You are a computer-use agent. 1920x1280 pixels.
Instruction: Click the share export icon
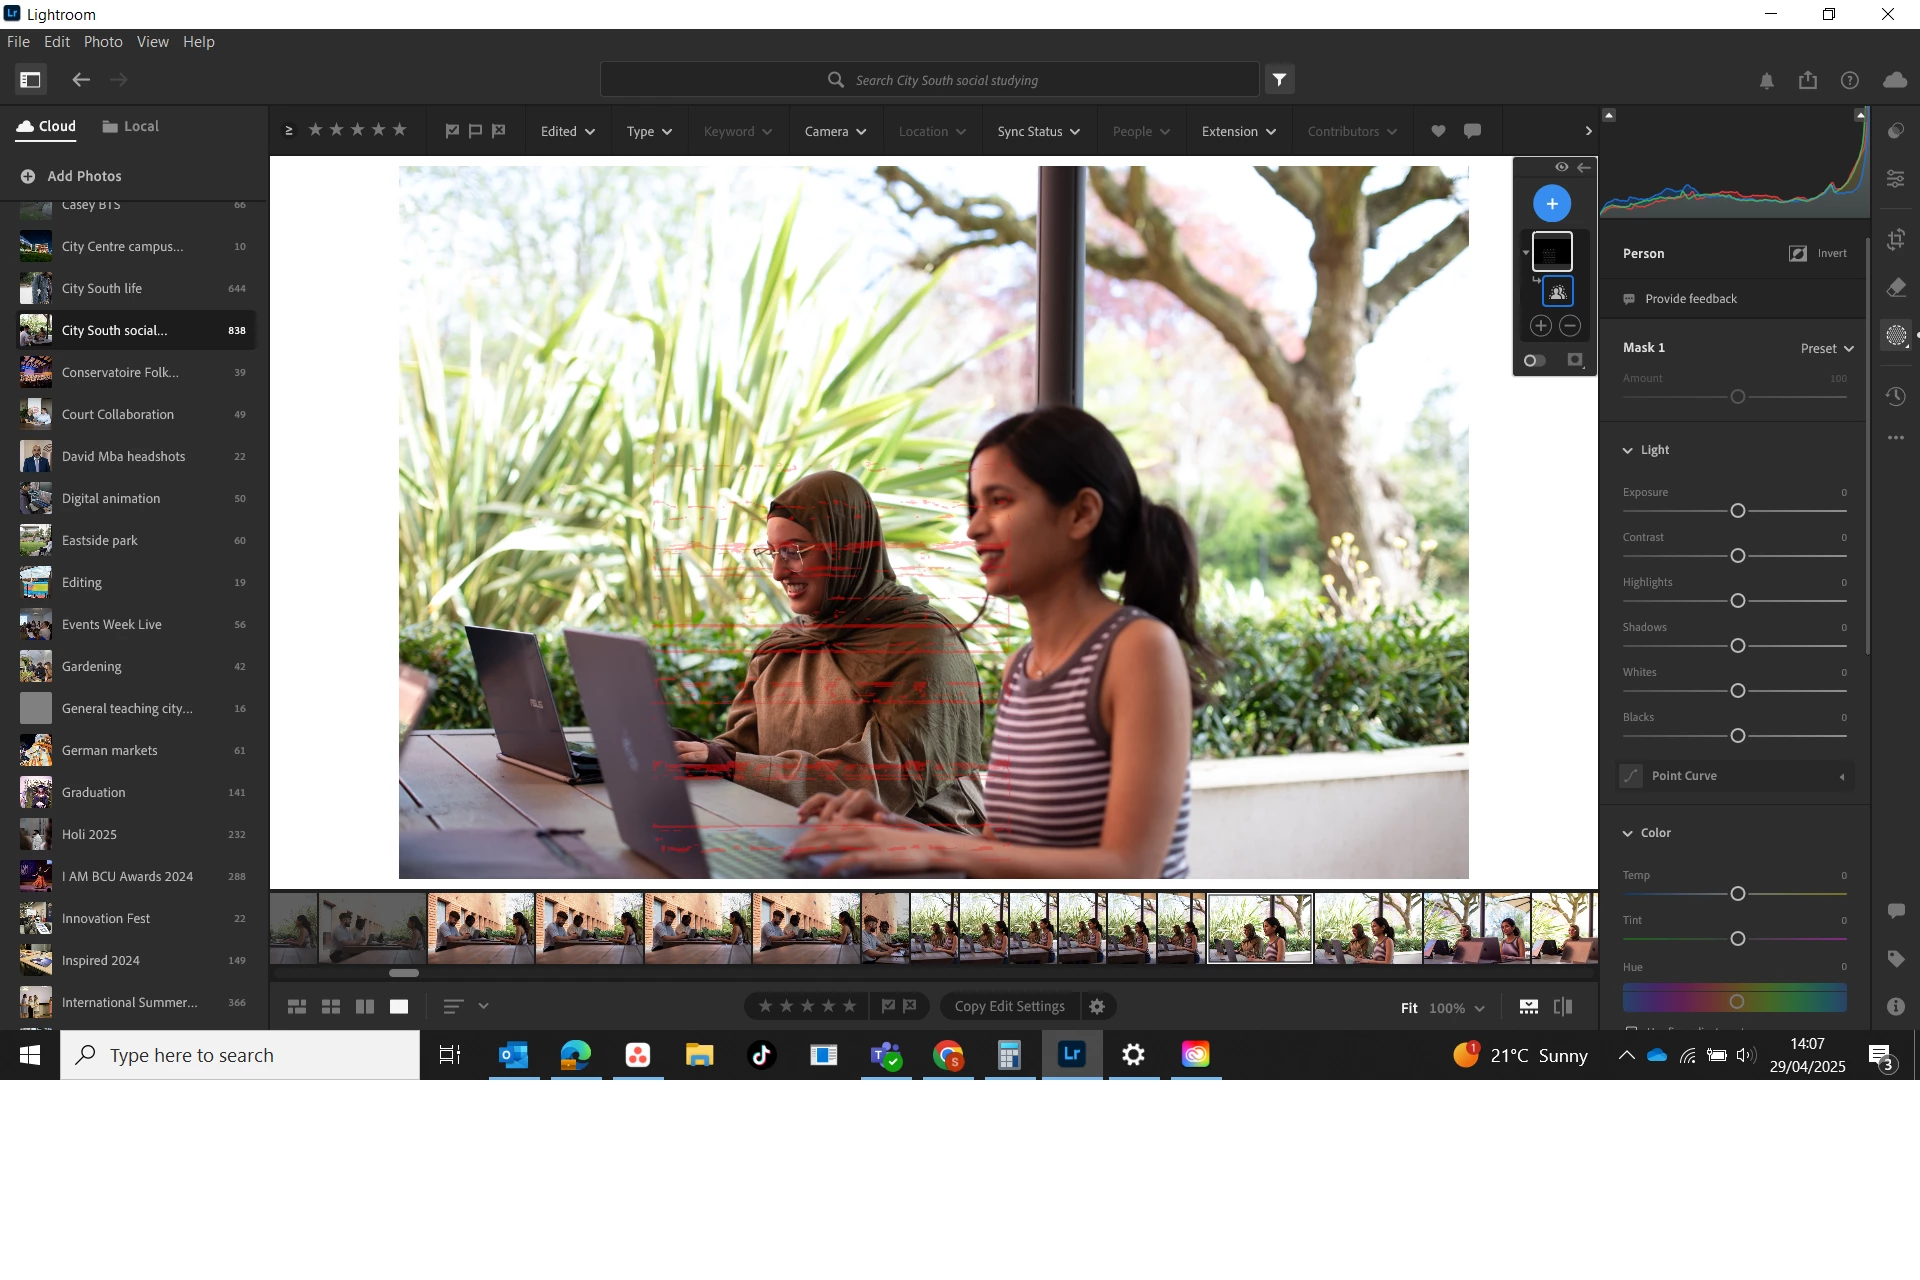1808,81
